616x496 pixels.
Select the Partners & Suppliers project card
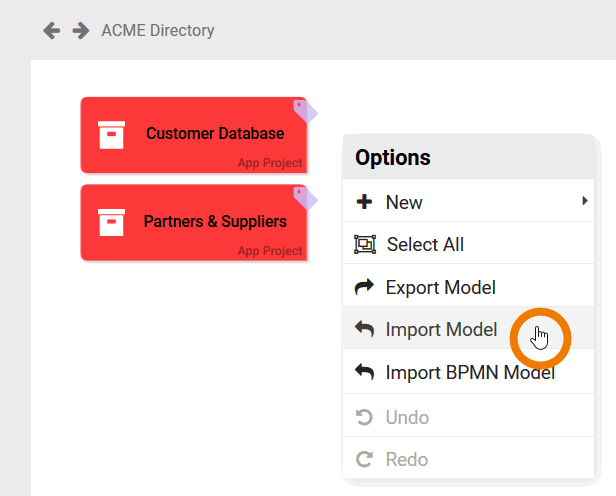(215, 222)
